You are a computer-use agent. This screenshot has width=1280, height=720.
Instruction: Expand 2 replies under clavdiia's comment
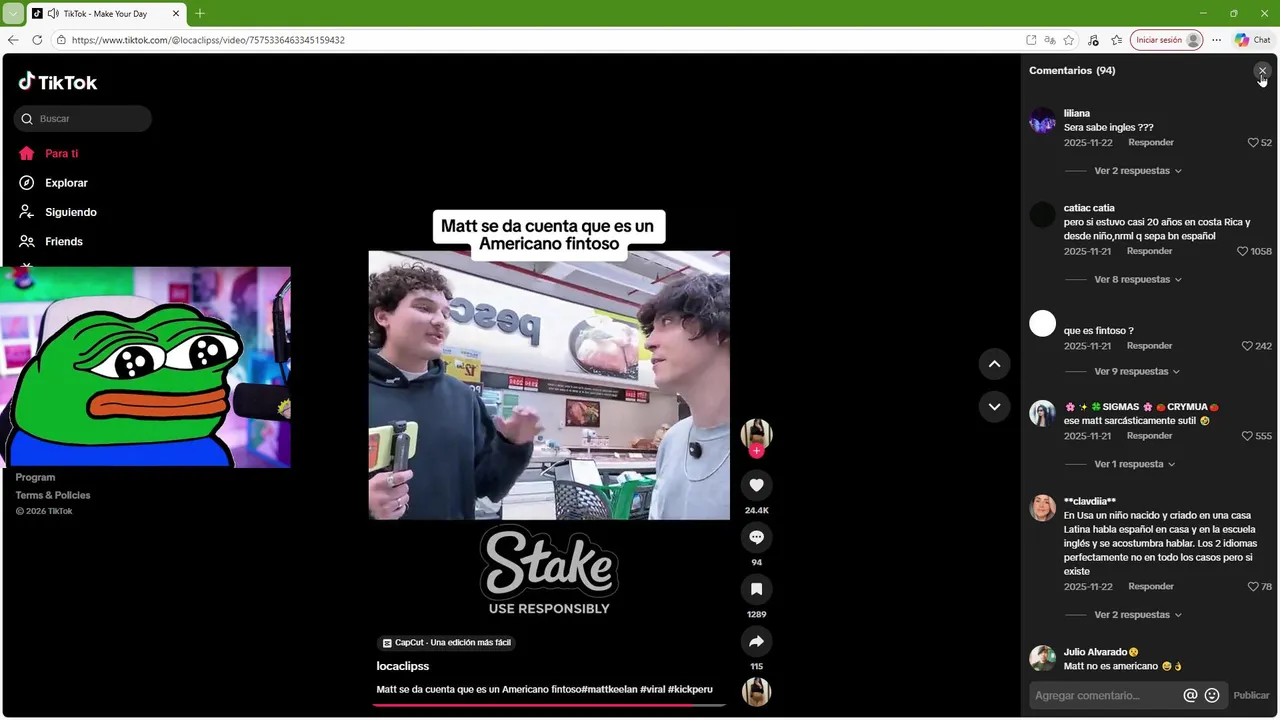(1137, 615)
